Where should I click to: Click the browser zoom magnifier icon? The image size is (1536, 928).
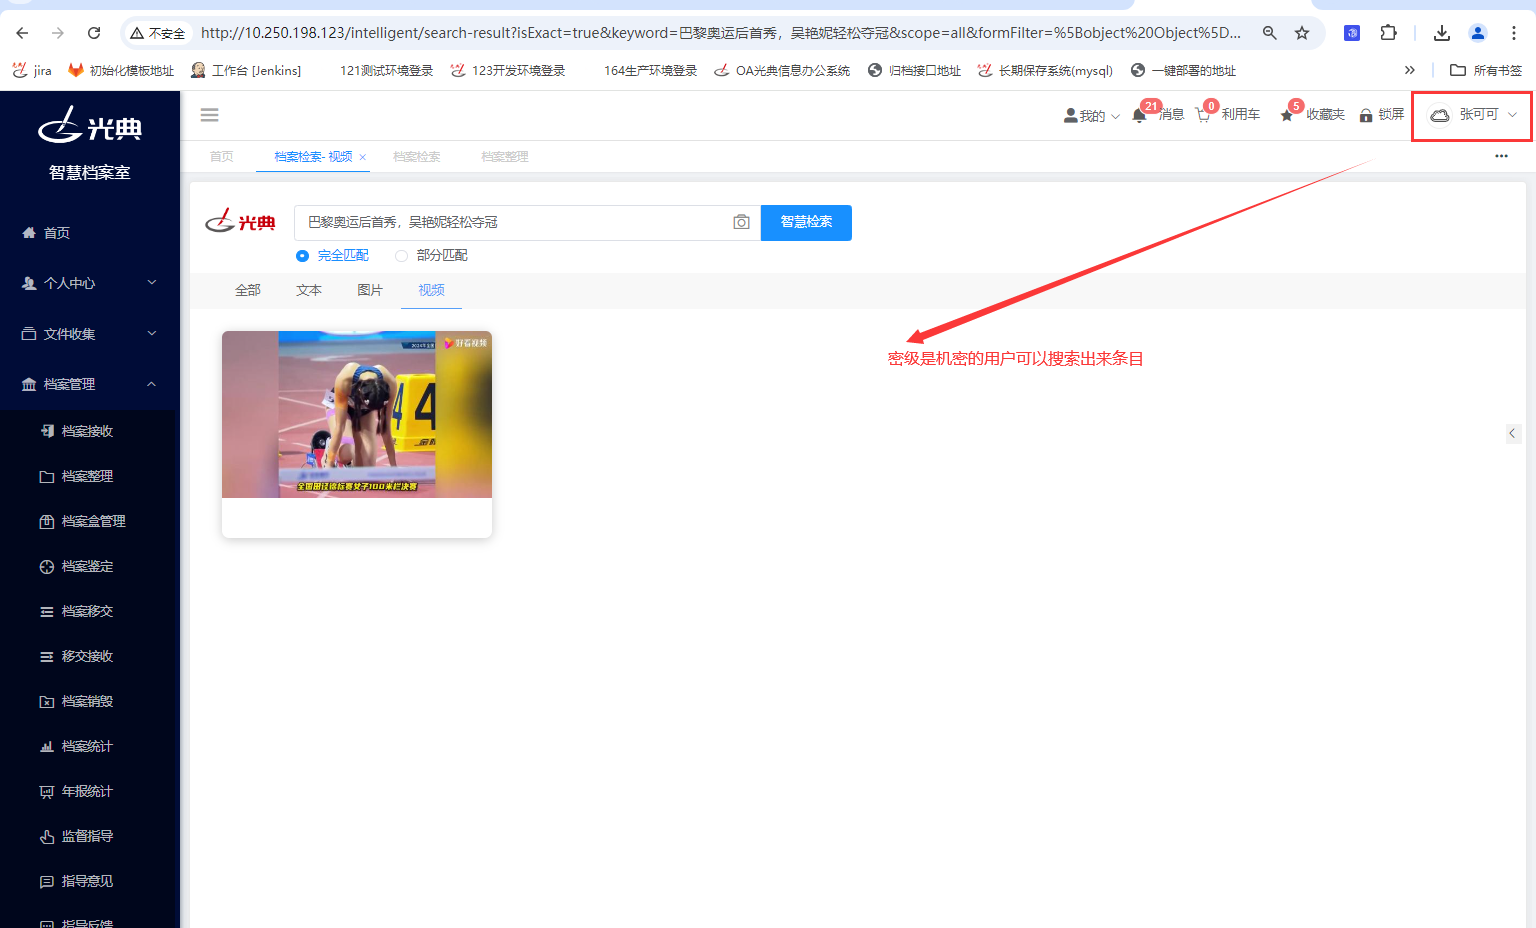pyautogui.click(x=1270, y=33)
